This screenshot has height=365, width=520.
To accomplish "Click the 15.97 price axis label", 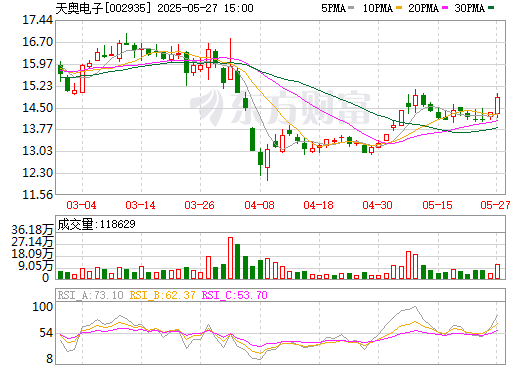I will [37, 64].
